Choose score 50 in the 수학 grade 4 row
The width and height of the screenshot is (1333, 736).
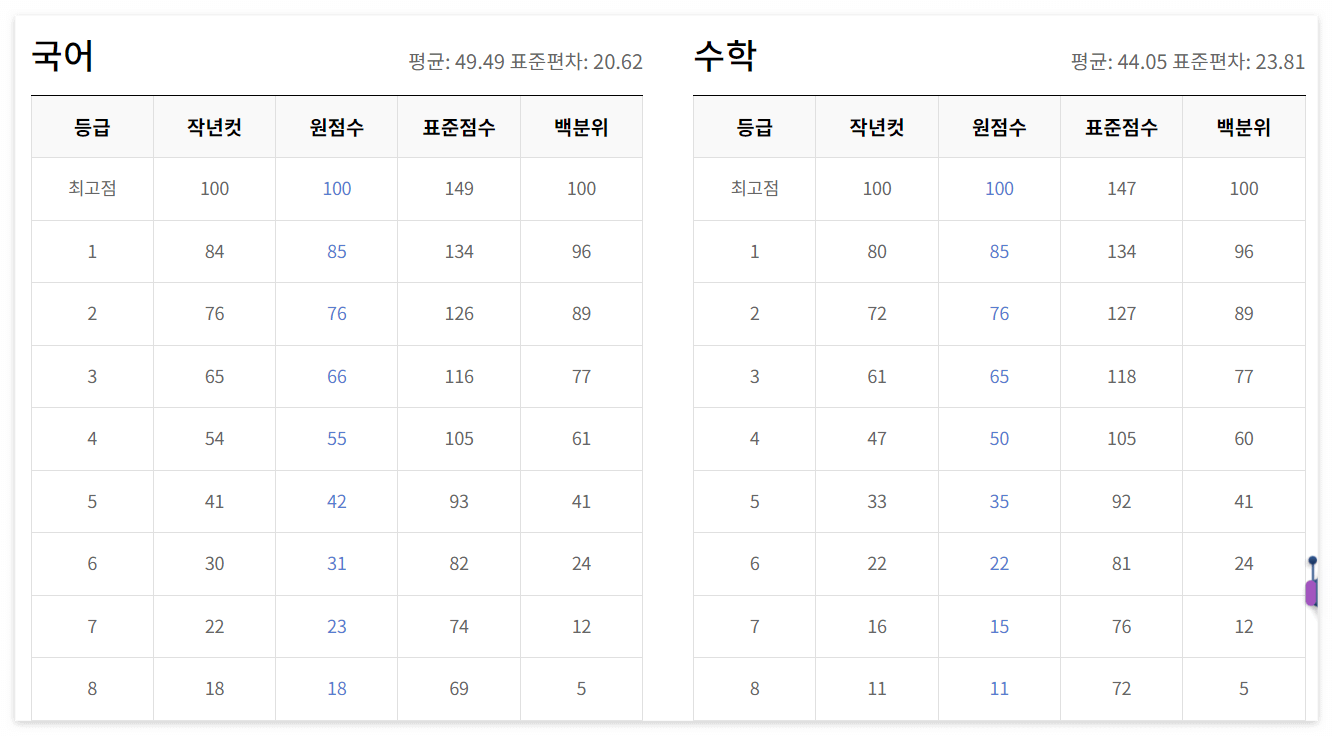point(998,438)
